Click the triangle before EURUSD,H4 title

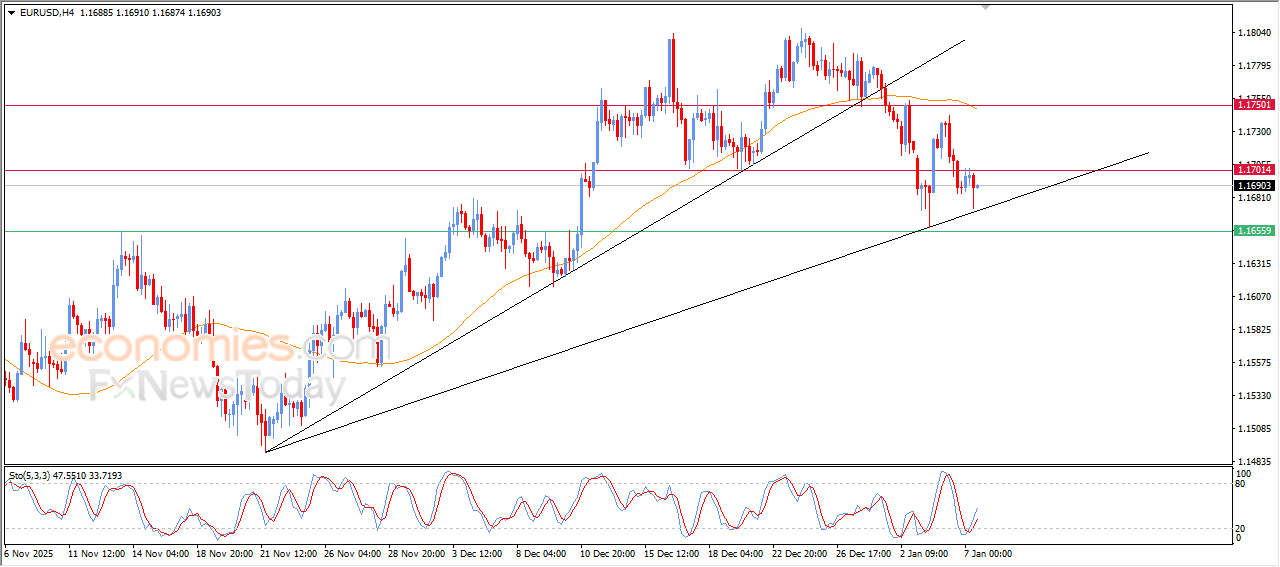tap(11, 13)
